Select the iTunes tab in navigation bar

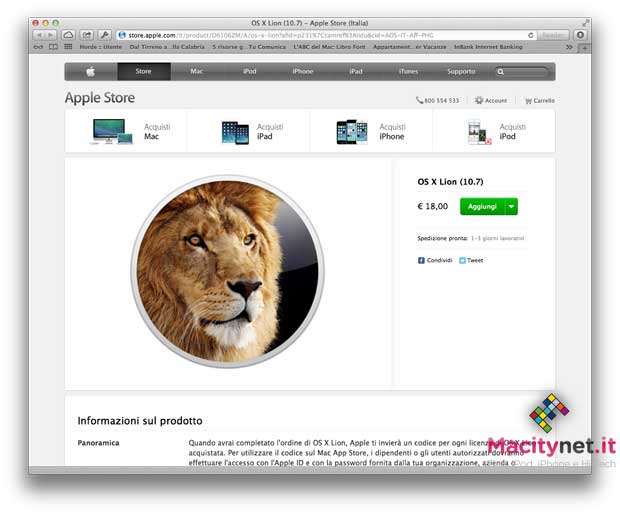point(408,72)
